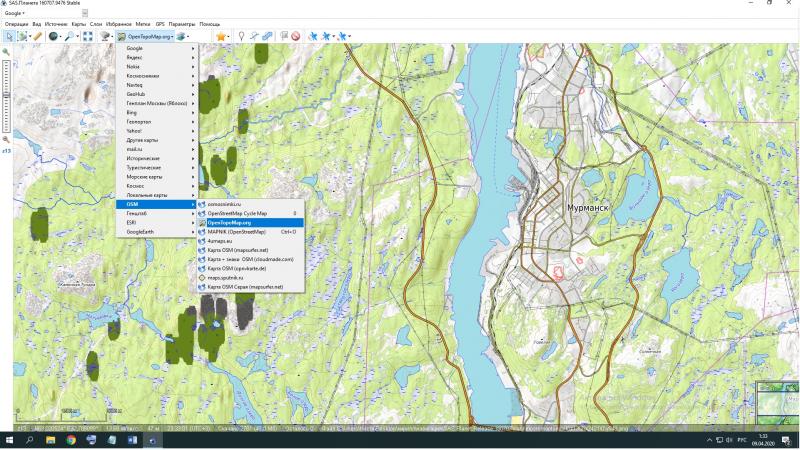Select MAPNIK (OpenStreetMap) map

point(251,232)
